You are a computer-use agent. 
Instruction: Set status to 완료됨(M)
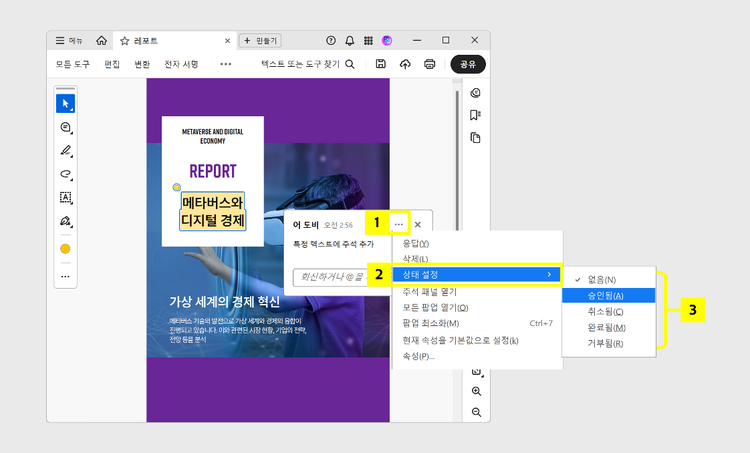[x=608, y=328]
